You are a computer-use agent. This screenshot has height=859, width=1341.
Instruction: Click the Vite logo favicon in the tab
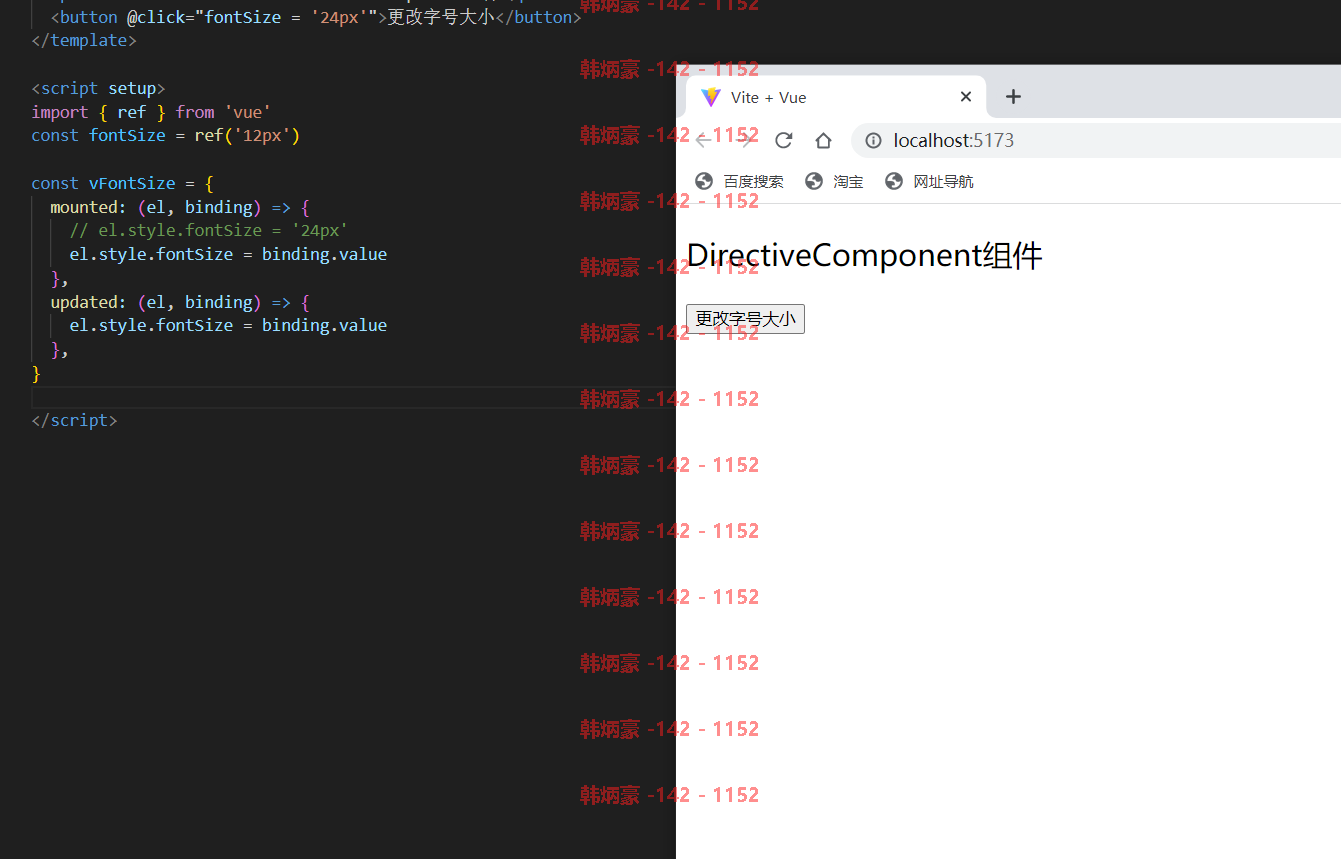pos(710,97)
